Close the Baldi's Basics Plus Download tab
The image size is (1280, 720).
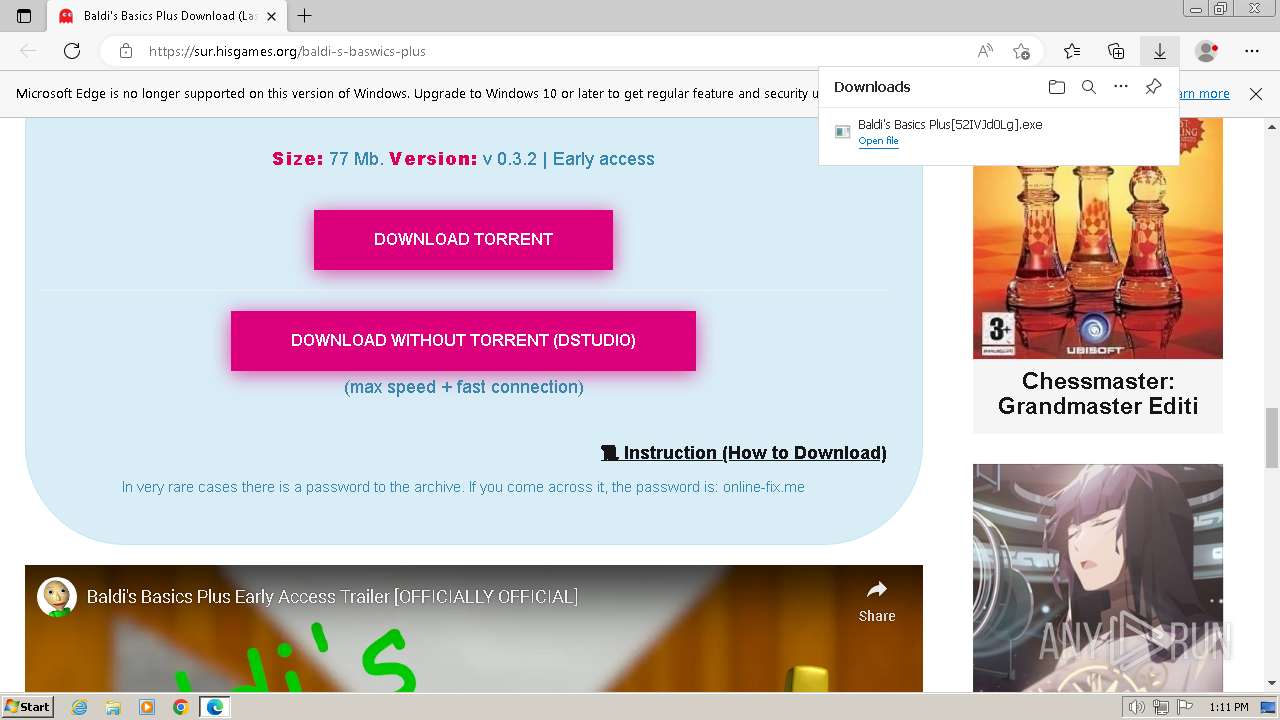[x=271, y=16]
